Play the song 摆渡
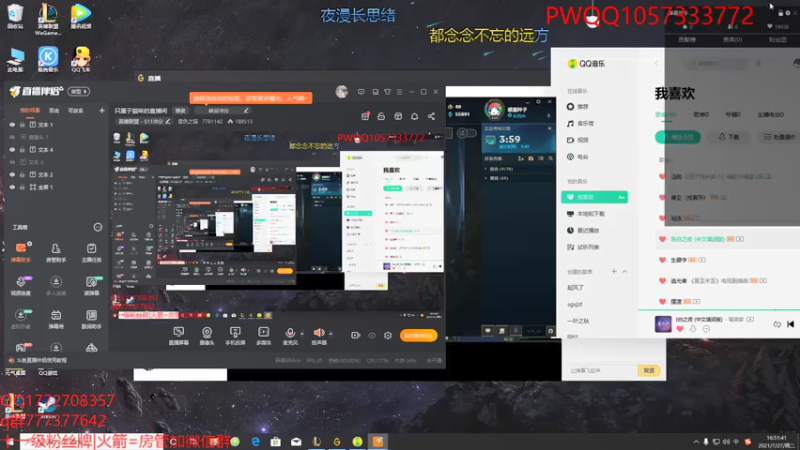 pos(676,302)
